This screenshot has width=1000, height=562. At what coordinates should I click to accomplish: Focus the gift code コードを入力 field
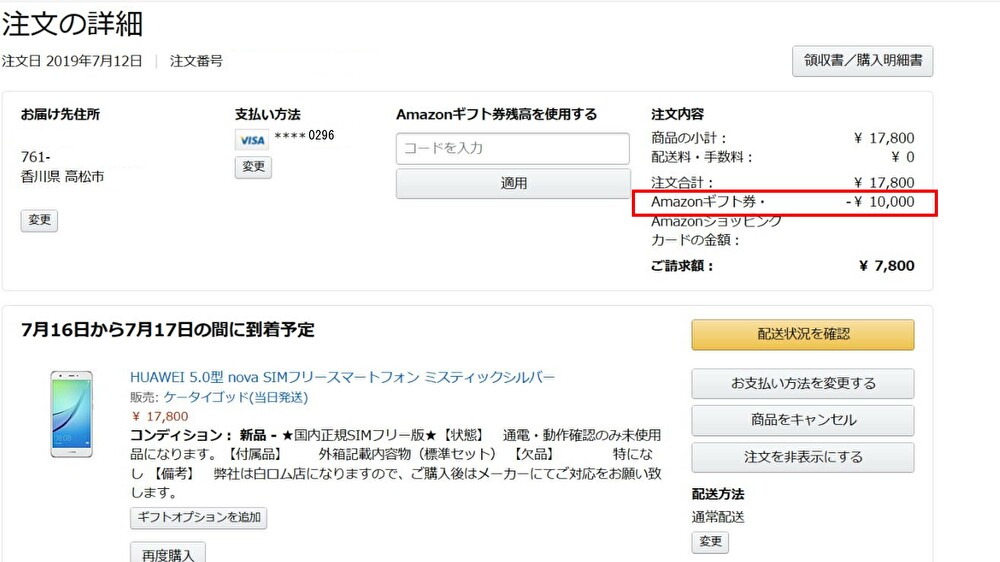pos(512,148)
